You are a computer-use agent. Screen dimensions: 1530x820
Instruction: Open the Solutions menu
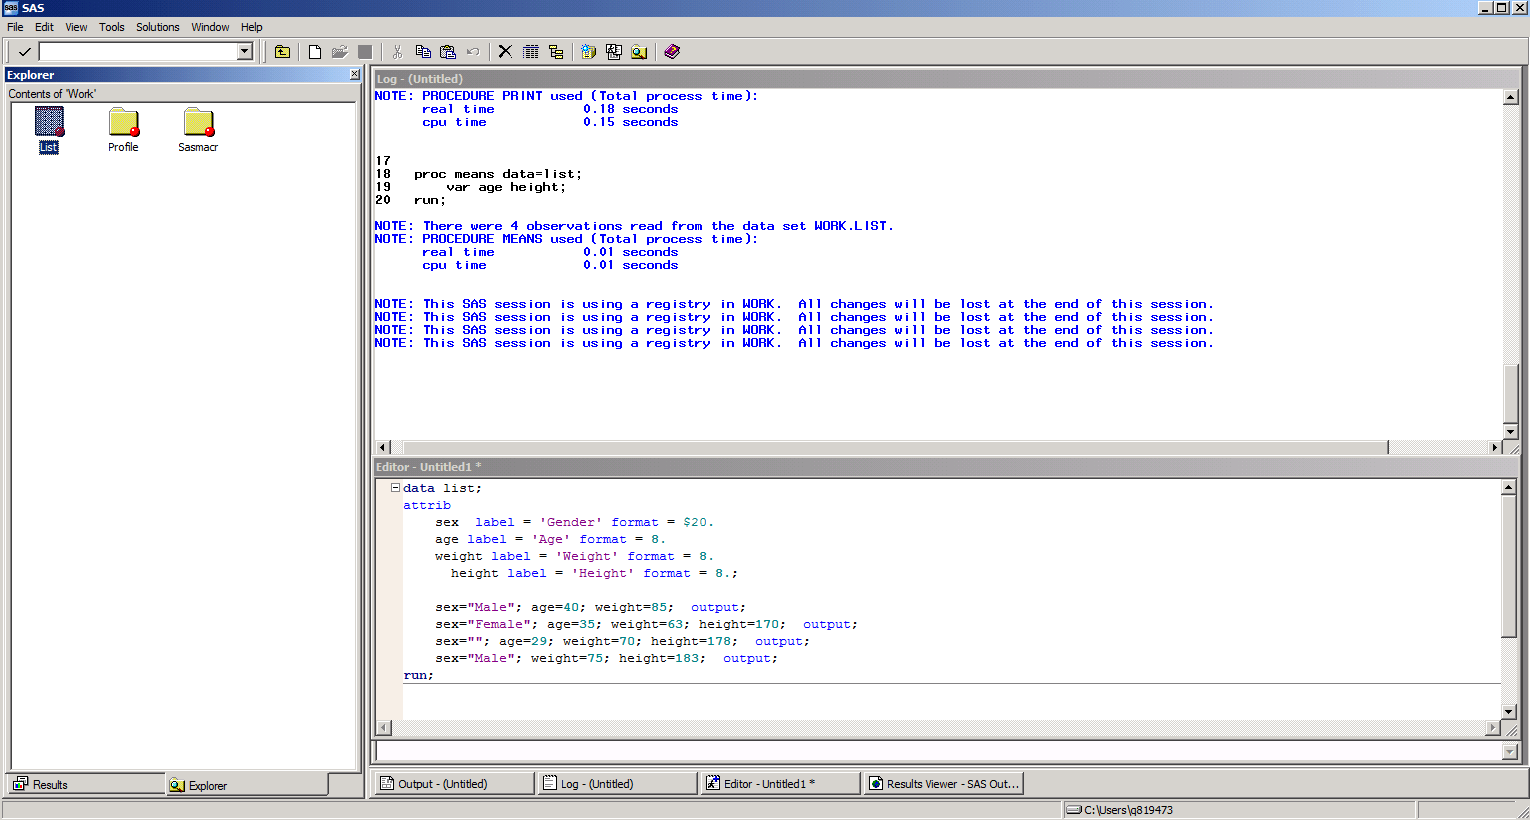click(158, 27)
